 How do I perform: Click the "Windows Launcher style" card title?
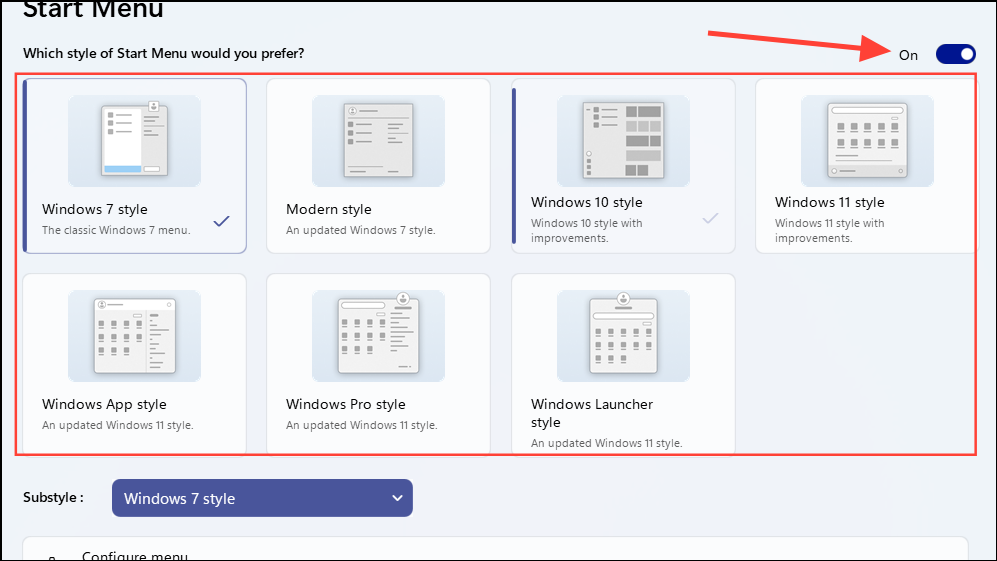pos(592,413)
